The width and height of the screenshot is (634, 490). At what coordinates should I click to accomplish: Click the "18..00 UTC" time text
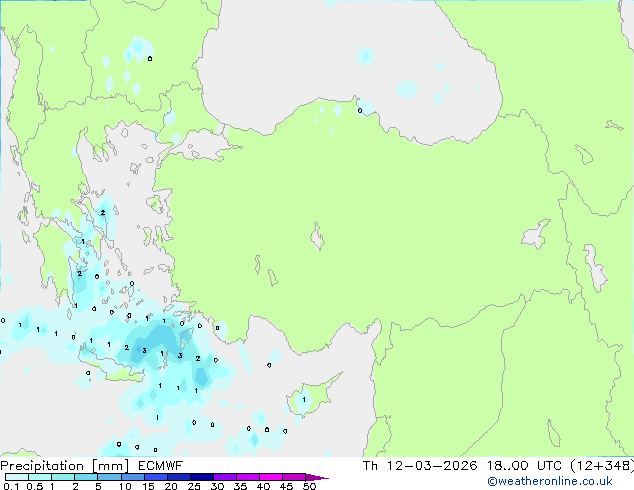[524, 466]
